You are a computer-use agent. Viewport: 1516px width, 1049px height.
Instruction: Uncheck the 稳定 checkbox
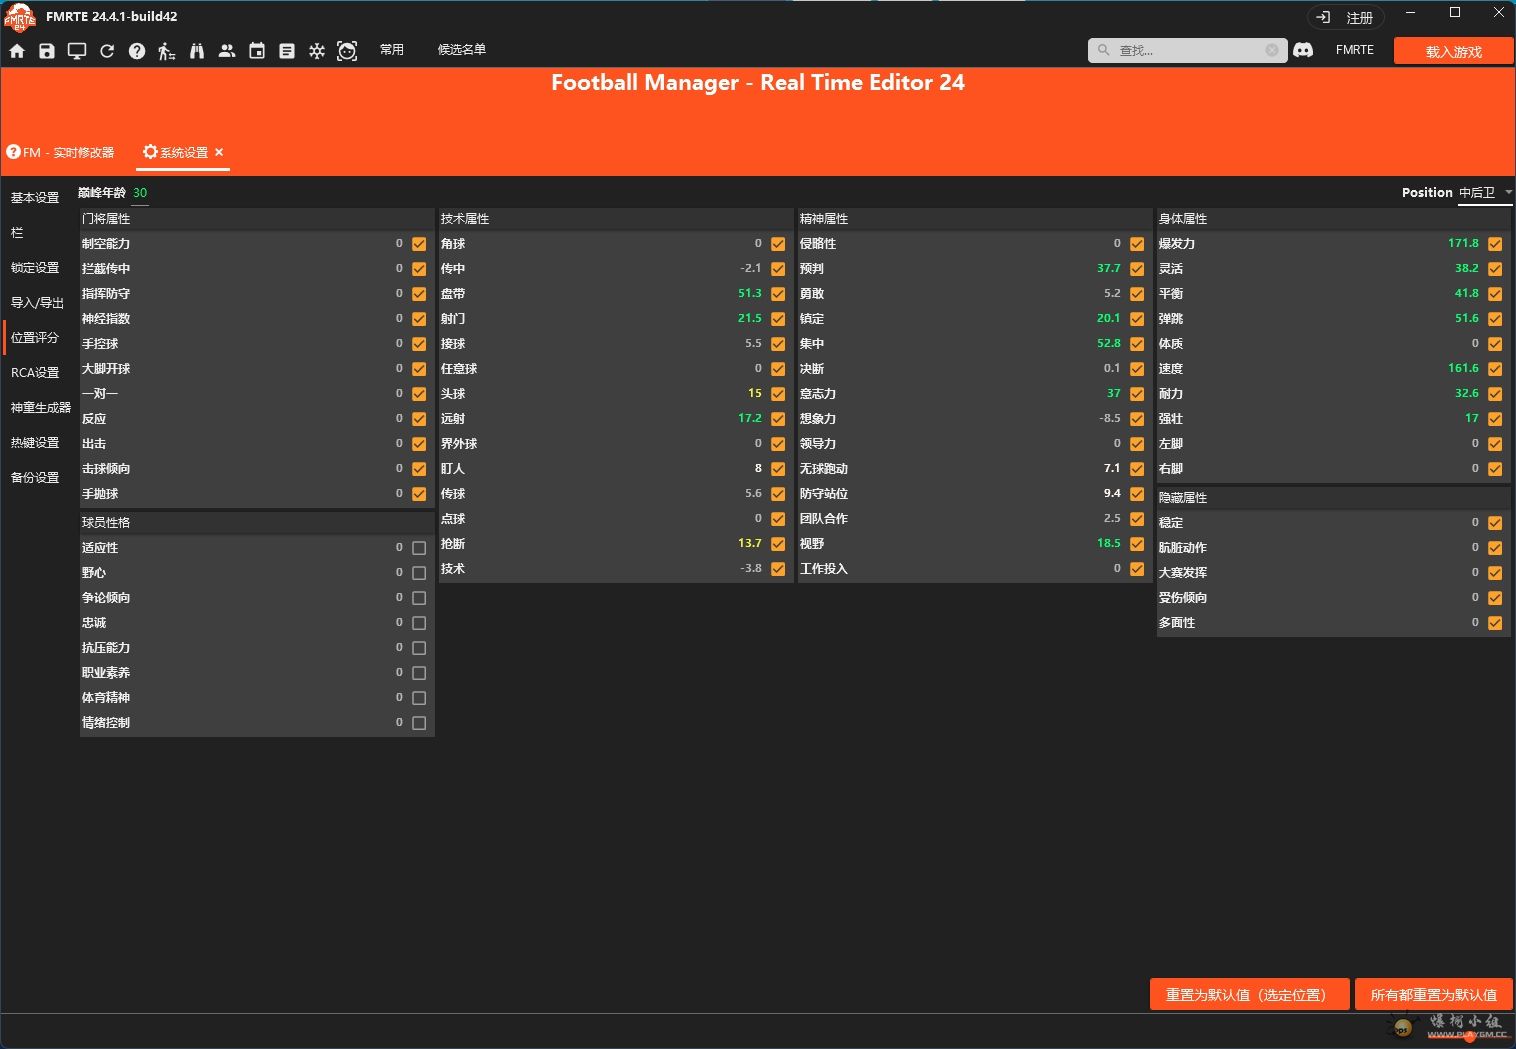click(x=1495, y=523)
